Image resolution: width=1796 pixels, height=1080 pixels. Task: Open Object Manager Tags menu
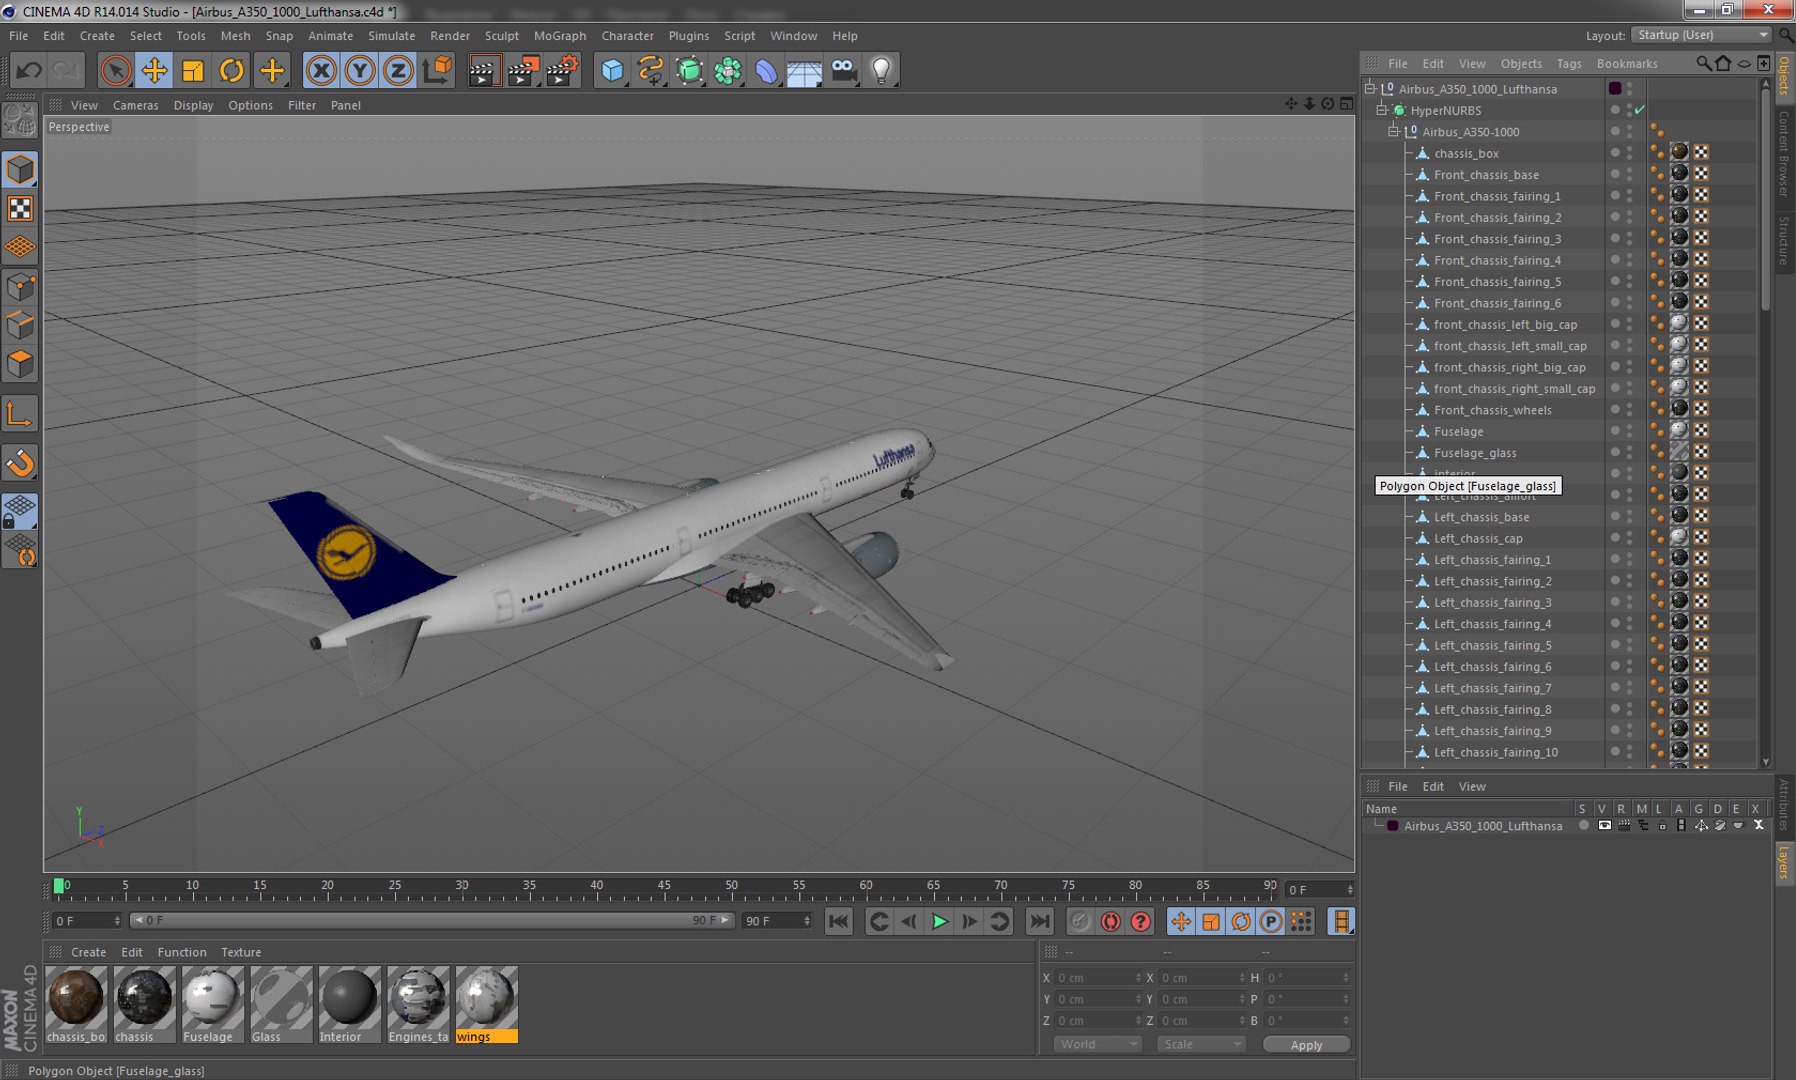point(1569,64)
